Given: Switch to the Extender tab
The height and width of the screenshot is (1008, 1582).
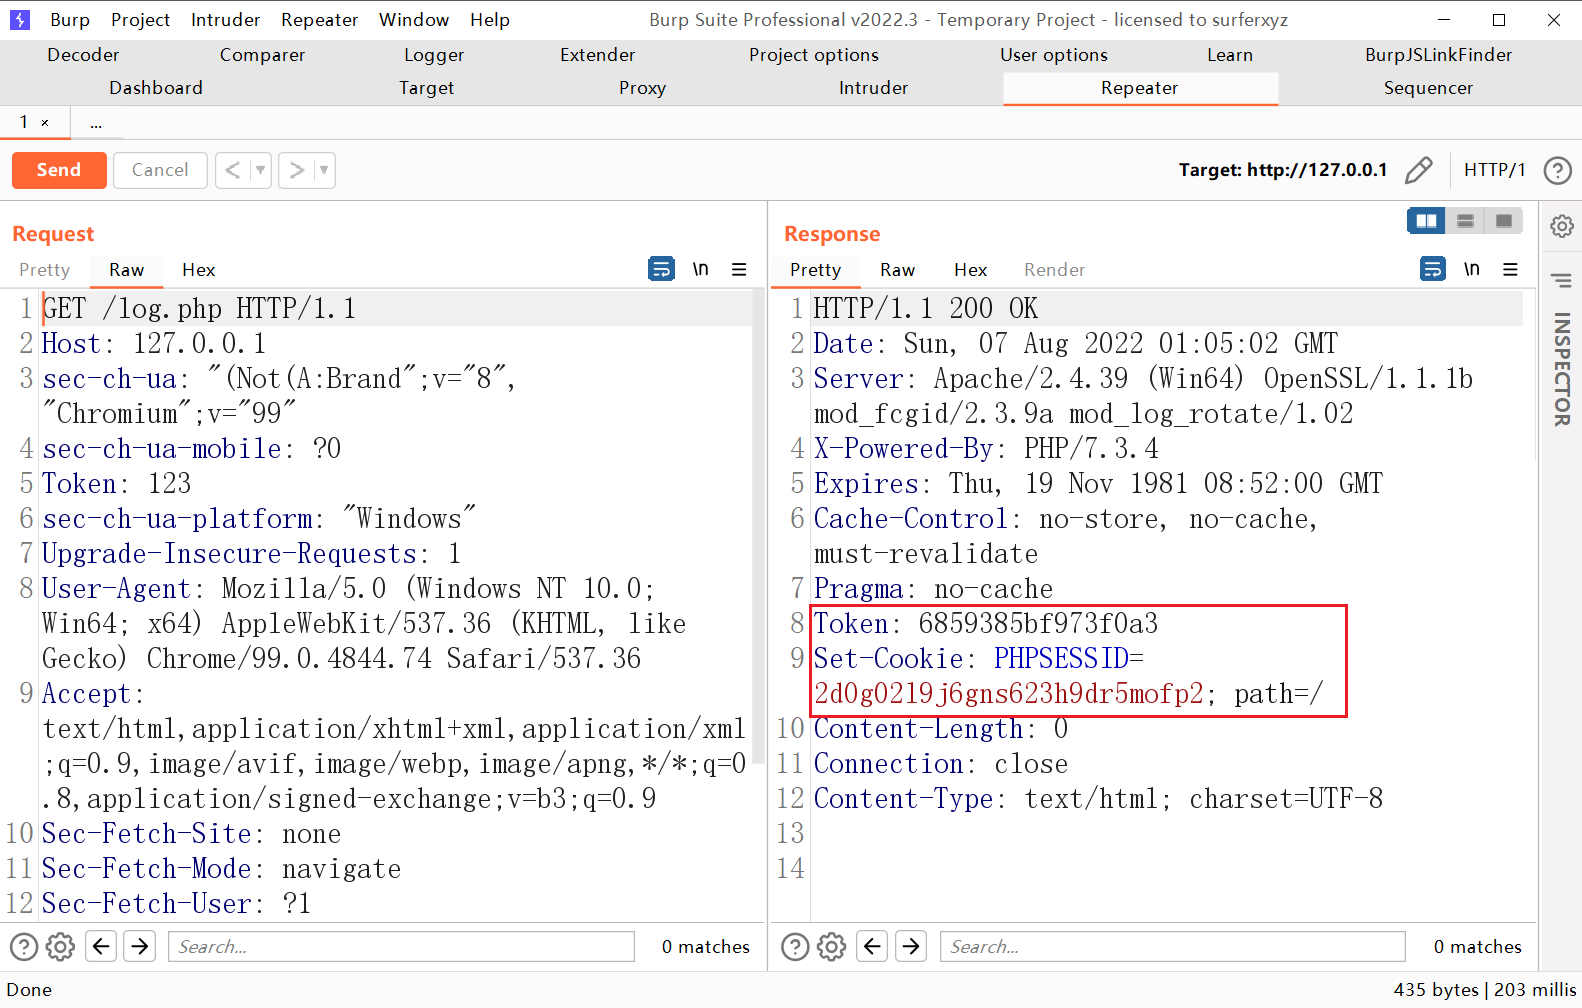Looking at the screenshot, I should 597,55.
